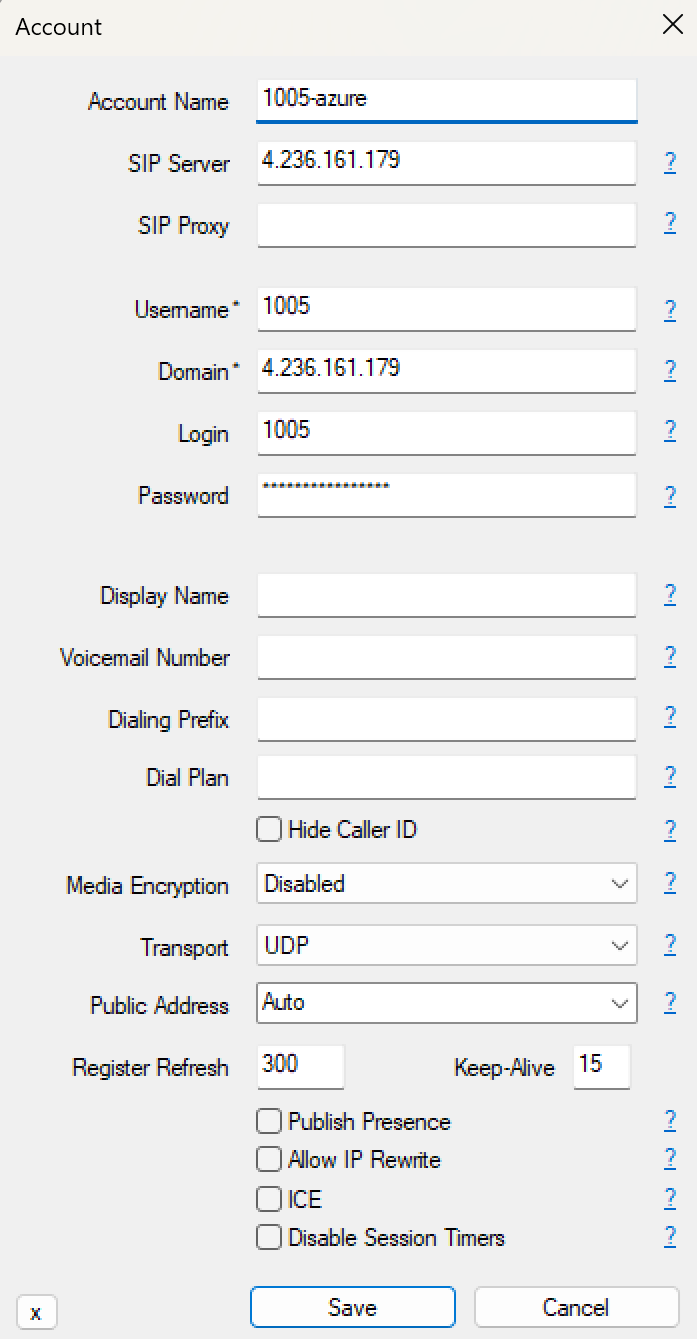The width and height of the screenshot is (697, 1339).
Task: Click the help link beside Dial Plan
Action: pos(670,776)
